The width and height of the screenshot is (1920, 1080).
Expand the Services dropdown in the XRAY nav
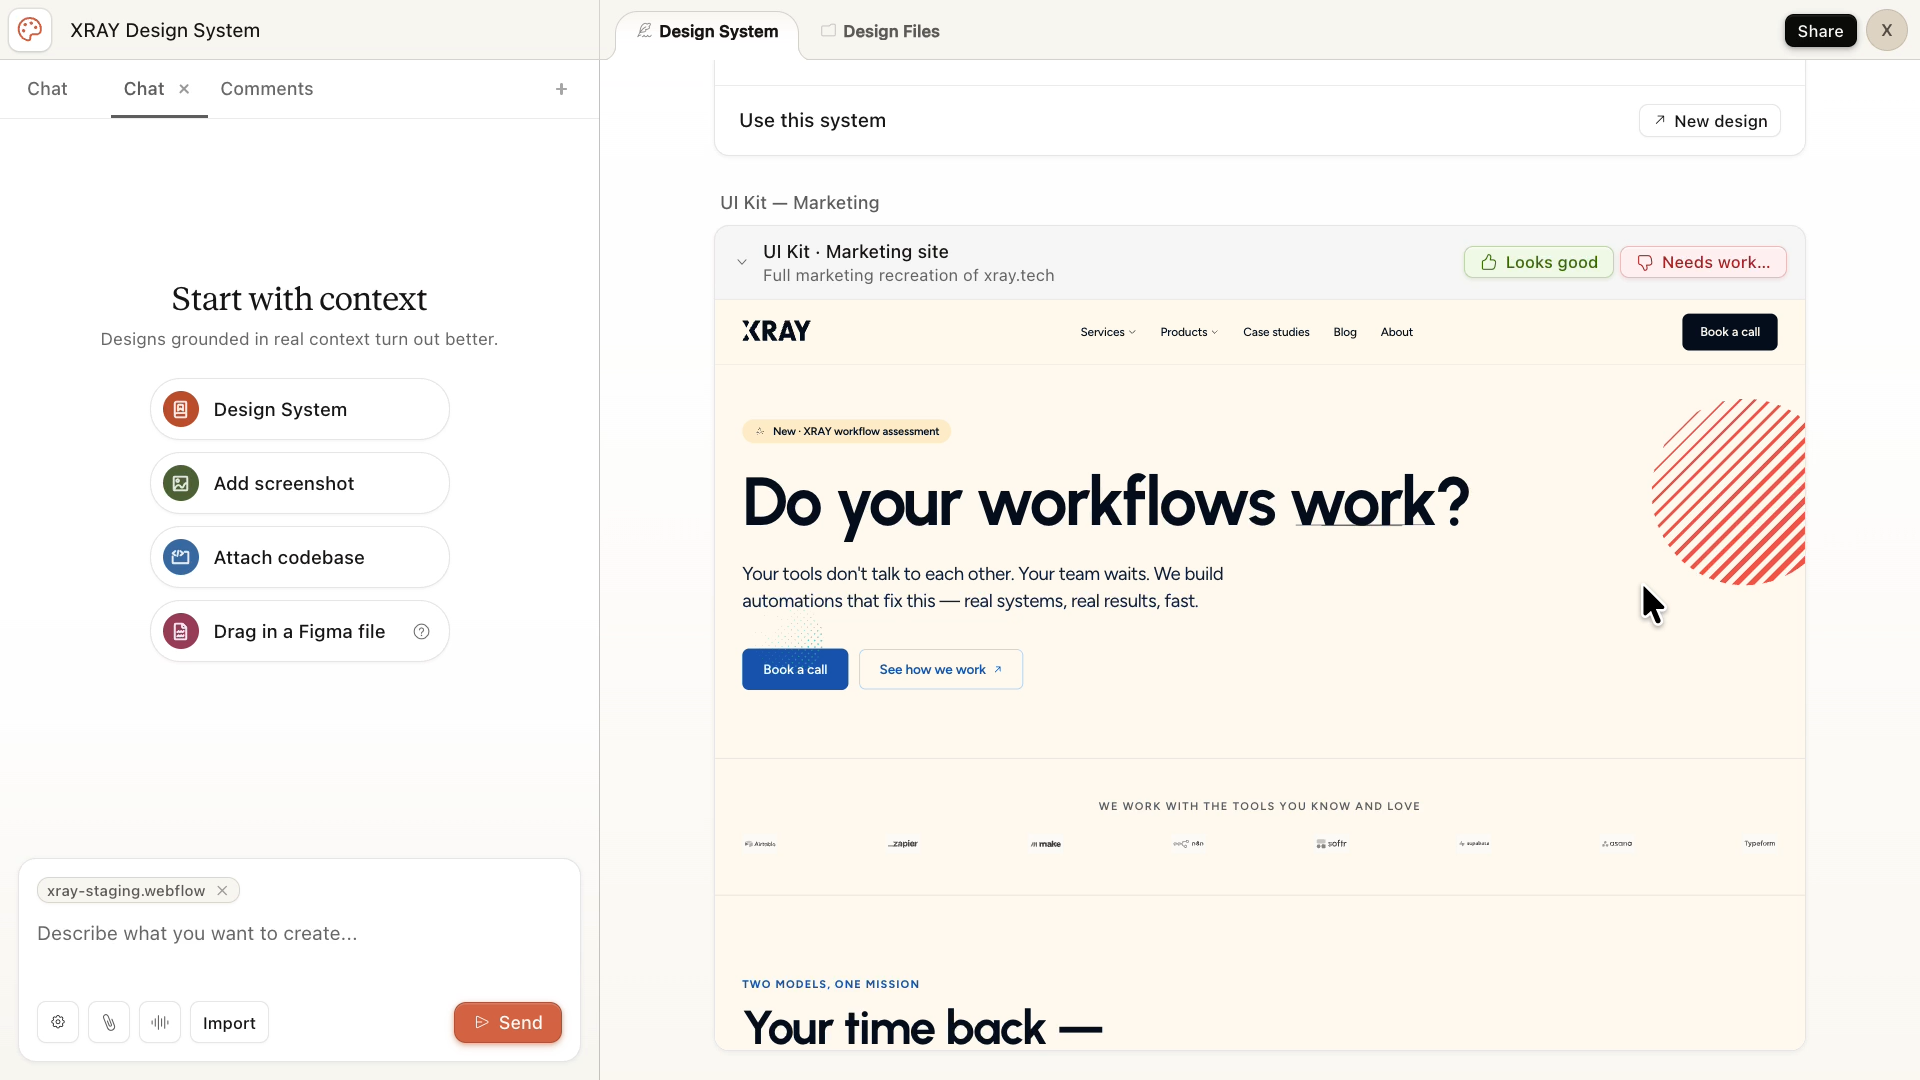pos(1107,332)
